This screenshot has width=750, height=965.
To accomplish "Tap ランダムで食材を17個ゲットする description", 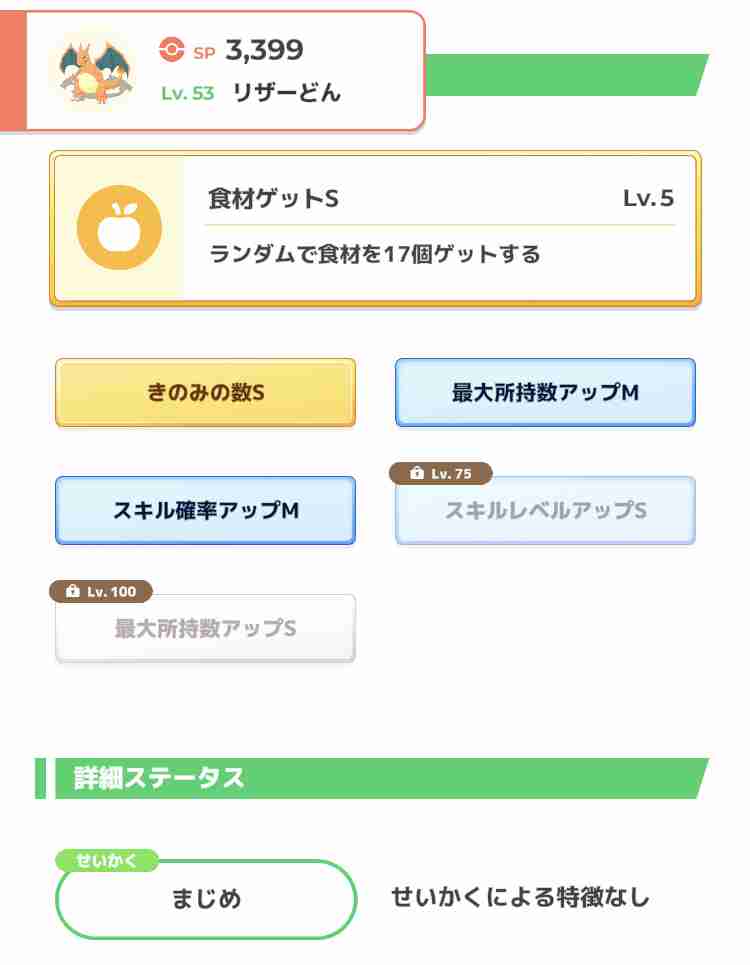I will pyautogui.click(x=375, y=254).
